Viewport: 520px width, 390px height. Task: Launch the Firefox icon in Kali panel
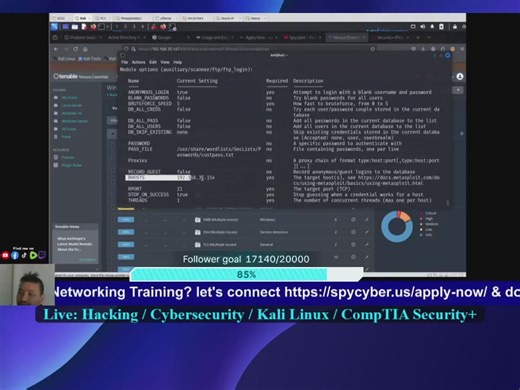click(x=93, y=26)
